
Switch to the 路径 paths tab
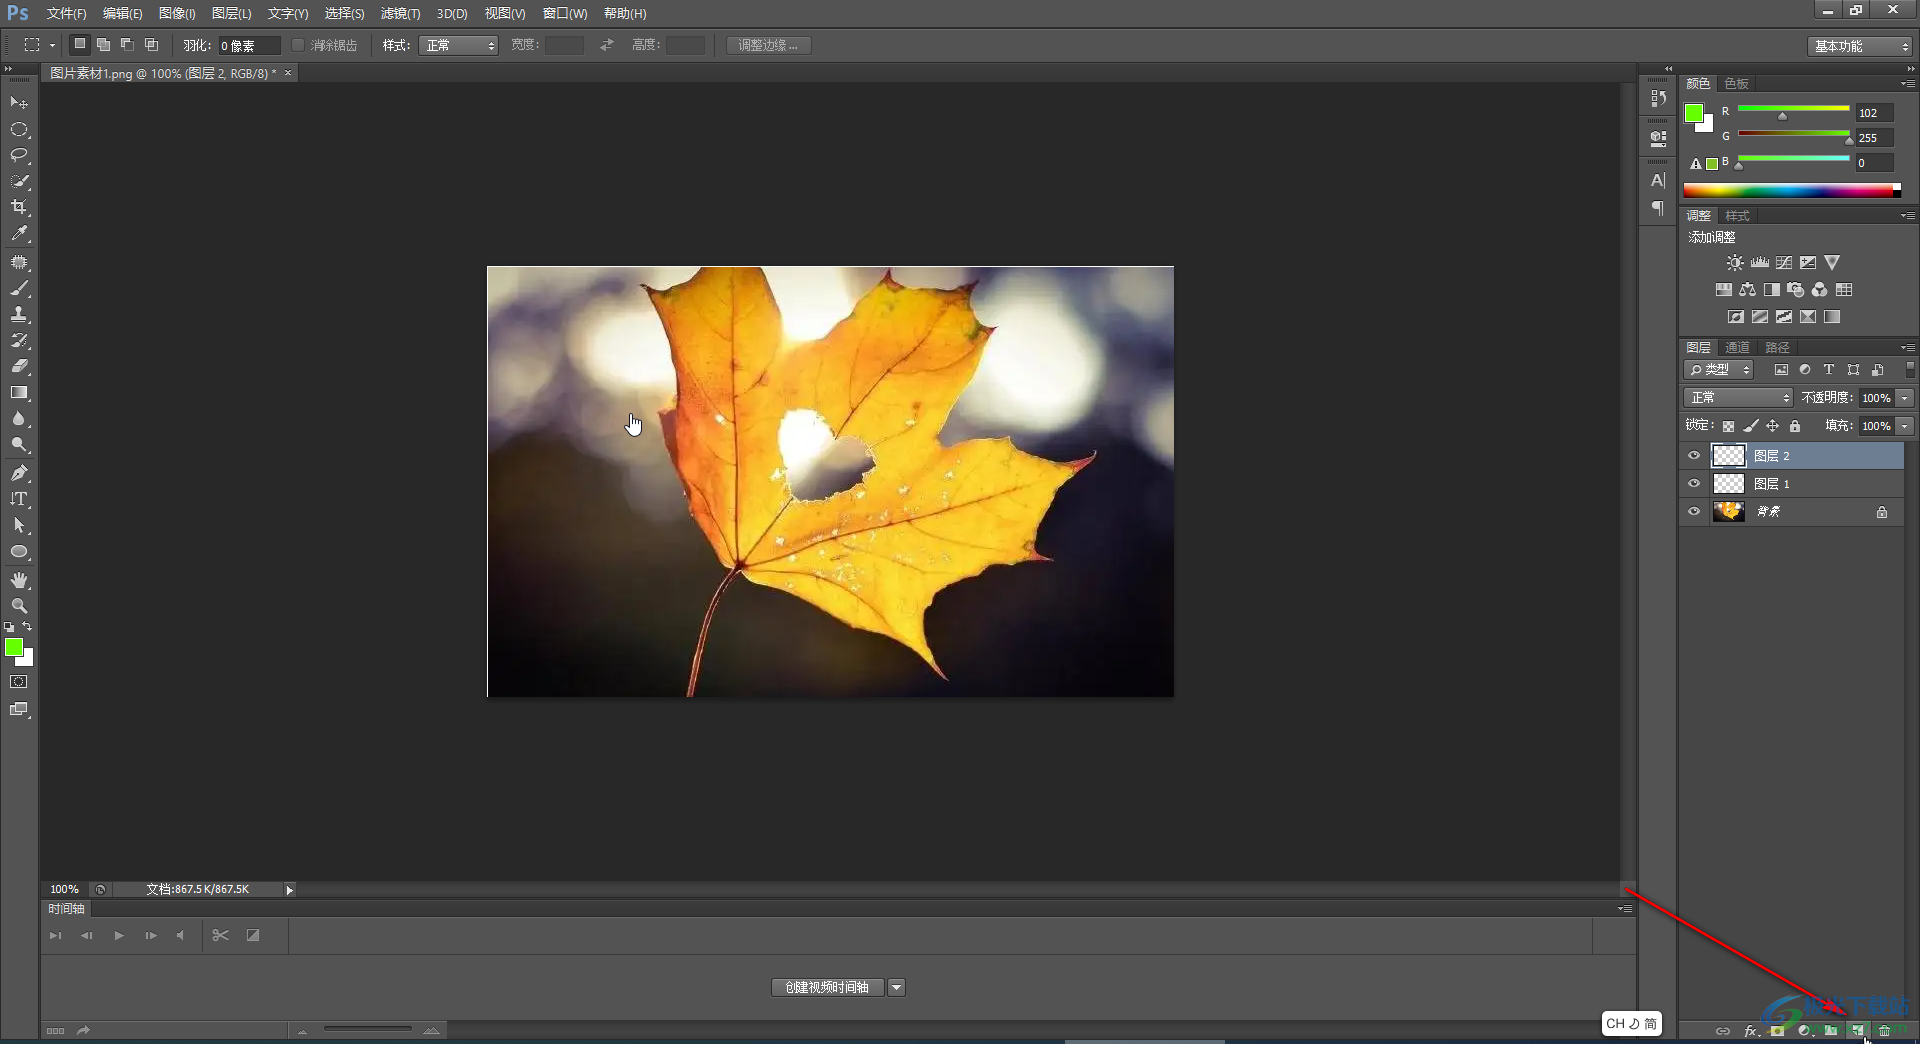(1777, 348)
